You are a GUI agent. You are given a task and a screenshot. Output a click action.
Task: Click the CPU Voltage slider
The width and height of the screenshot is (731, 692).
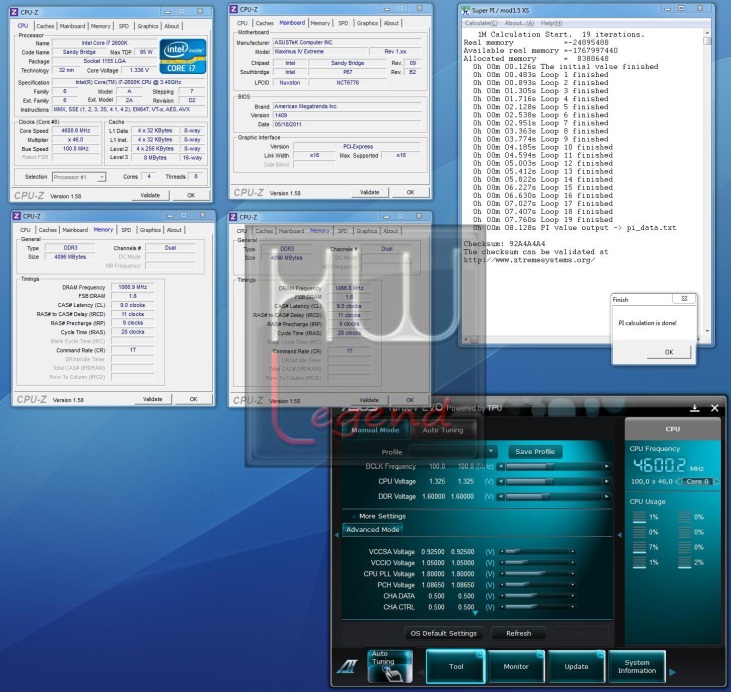coord(553,481)
